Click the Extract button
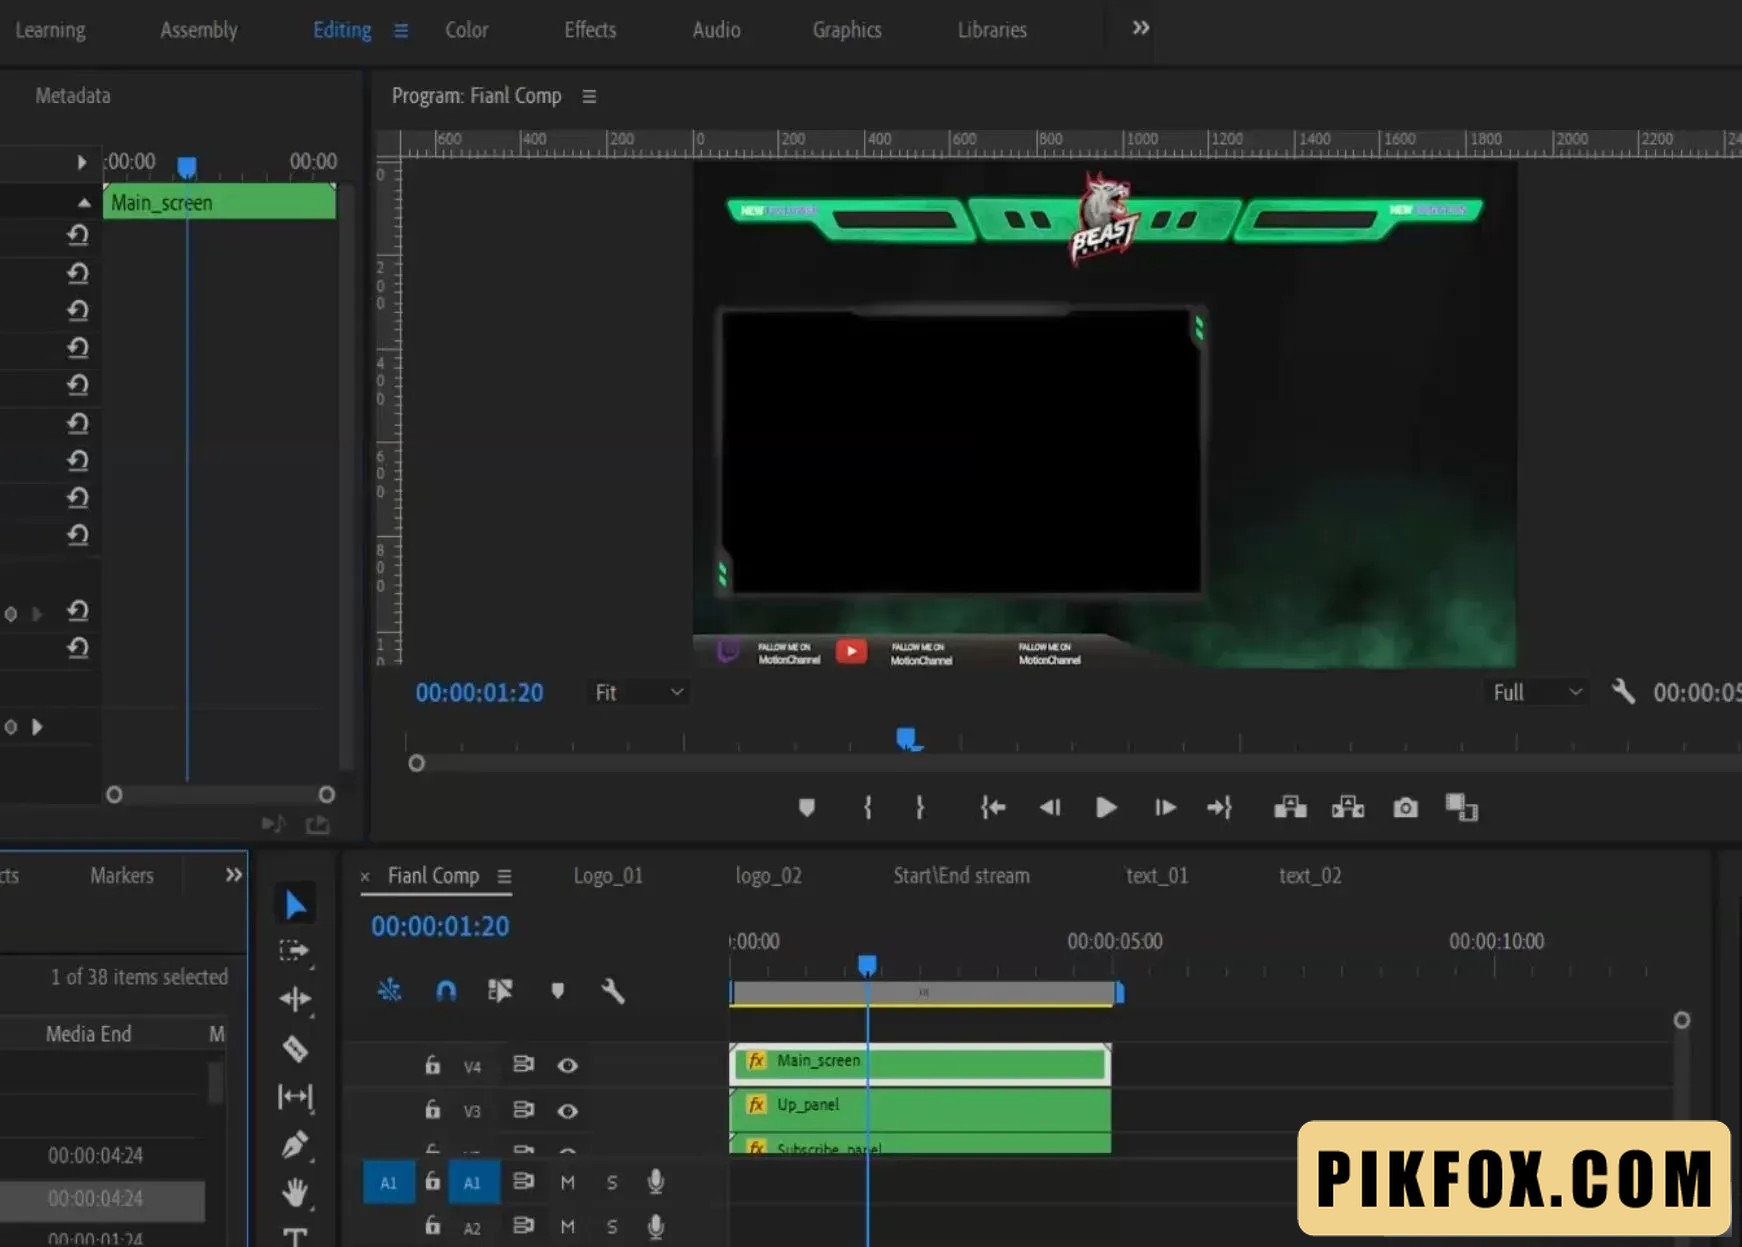Viewport: 1742px width, 1247px height. pyautogui.click(x=1348, y=807)
